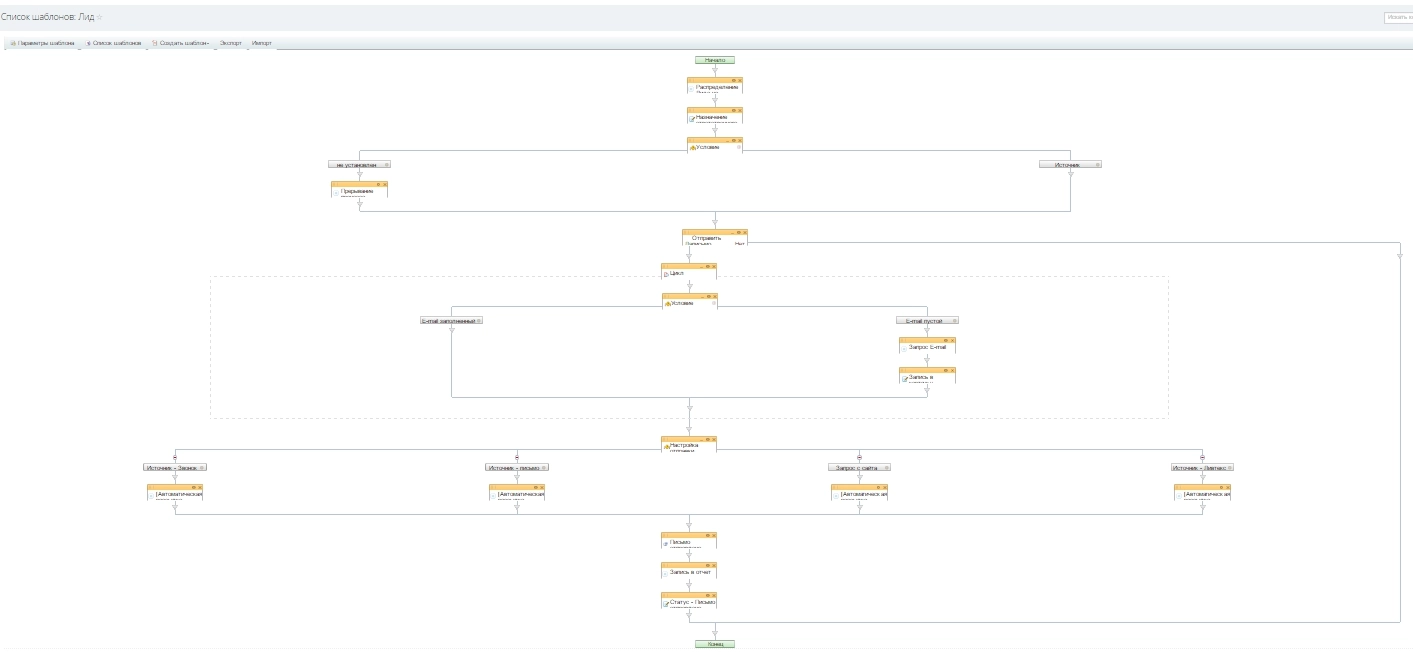Click the search input field
Viewport: 1413px width, 652px height.
coord(1398,17)
